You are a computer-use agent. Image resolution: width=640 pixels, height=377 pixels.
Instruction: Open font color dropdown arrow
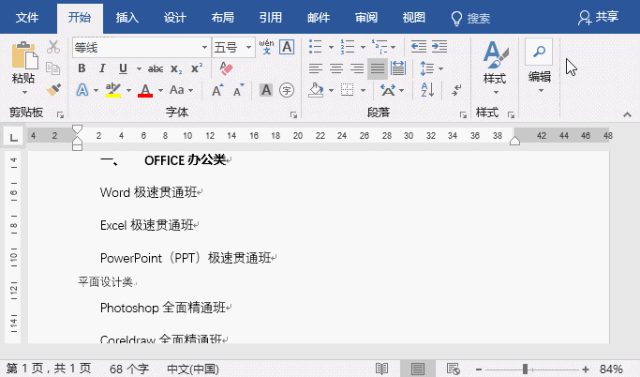click(160, 90)
